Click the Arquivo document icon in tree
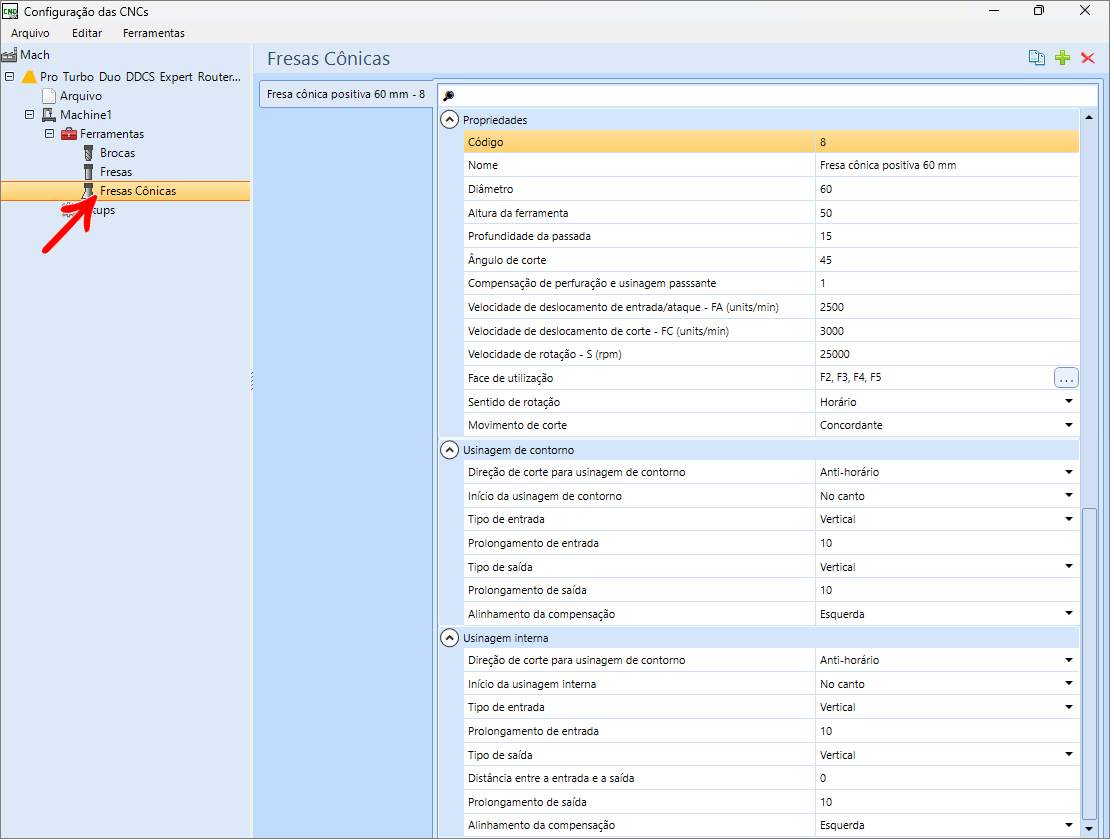 click(x=49, y=95)
